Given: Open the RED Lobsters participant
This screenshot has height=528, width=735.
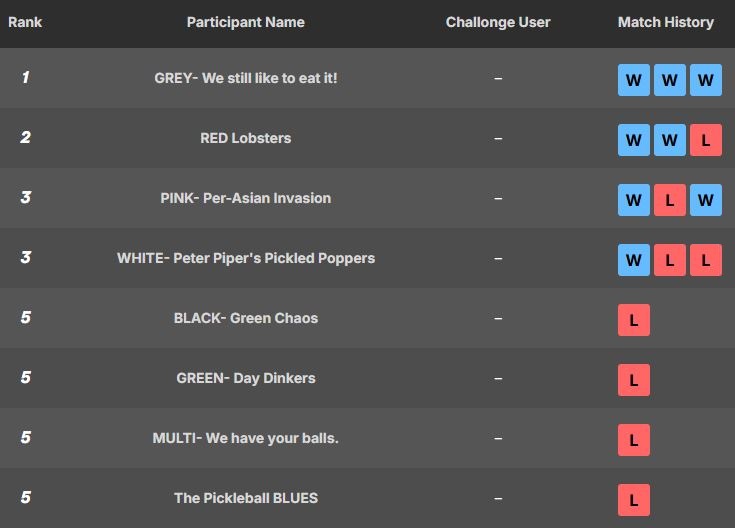Looking at the screenshot, I should point(246,138).
